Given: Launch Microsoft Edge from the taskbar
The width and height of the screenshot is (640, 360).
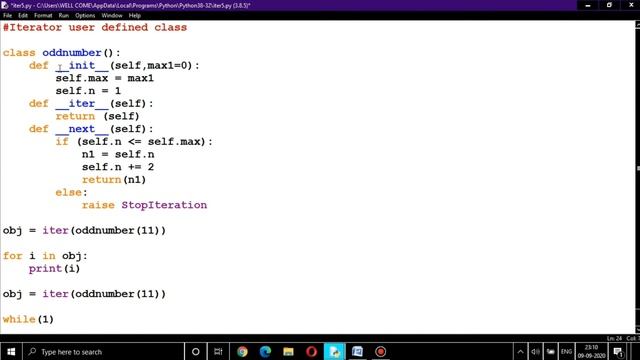Looking at the screenshot, I should [265, 351].
